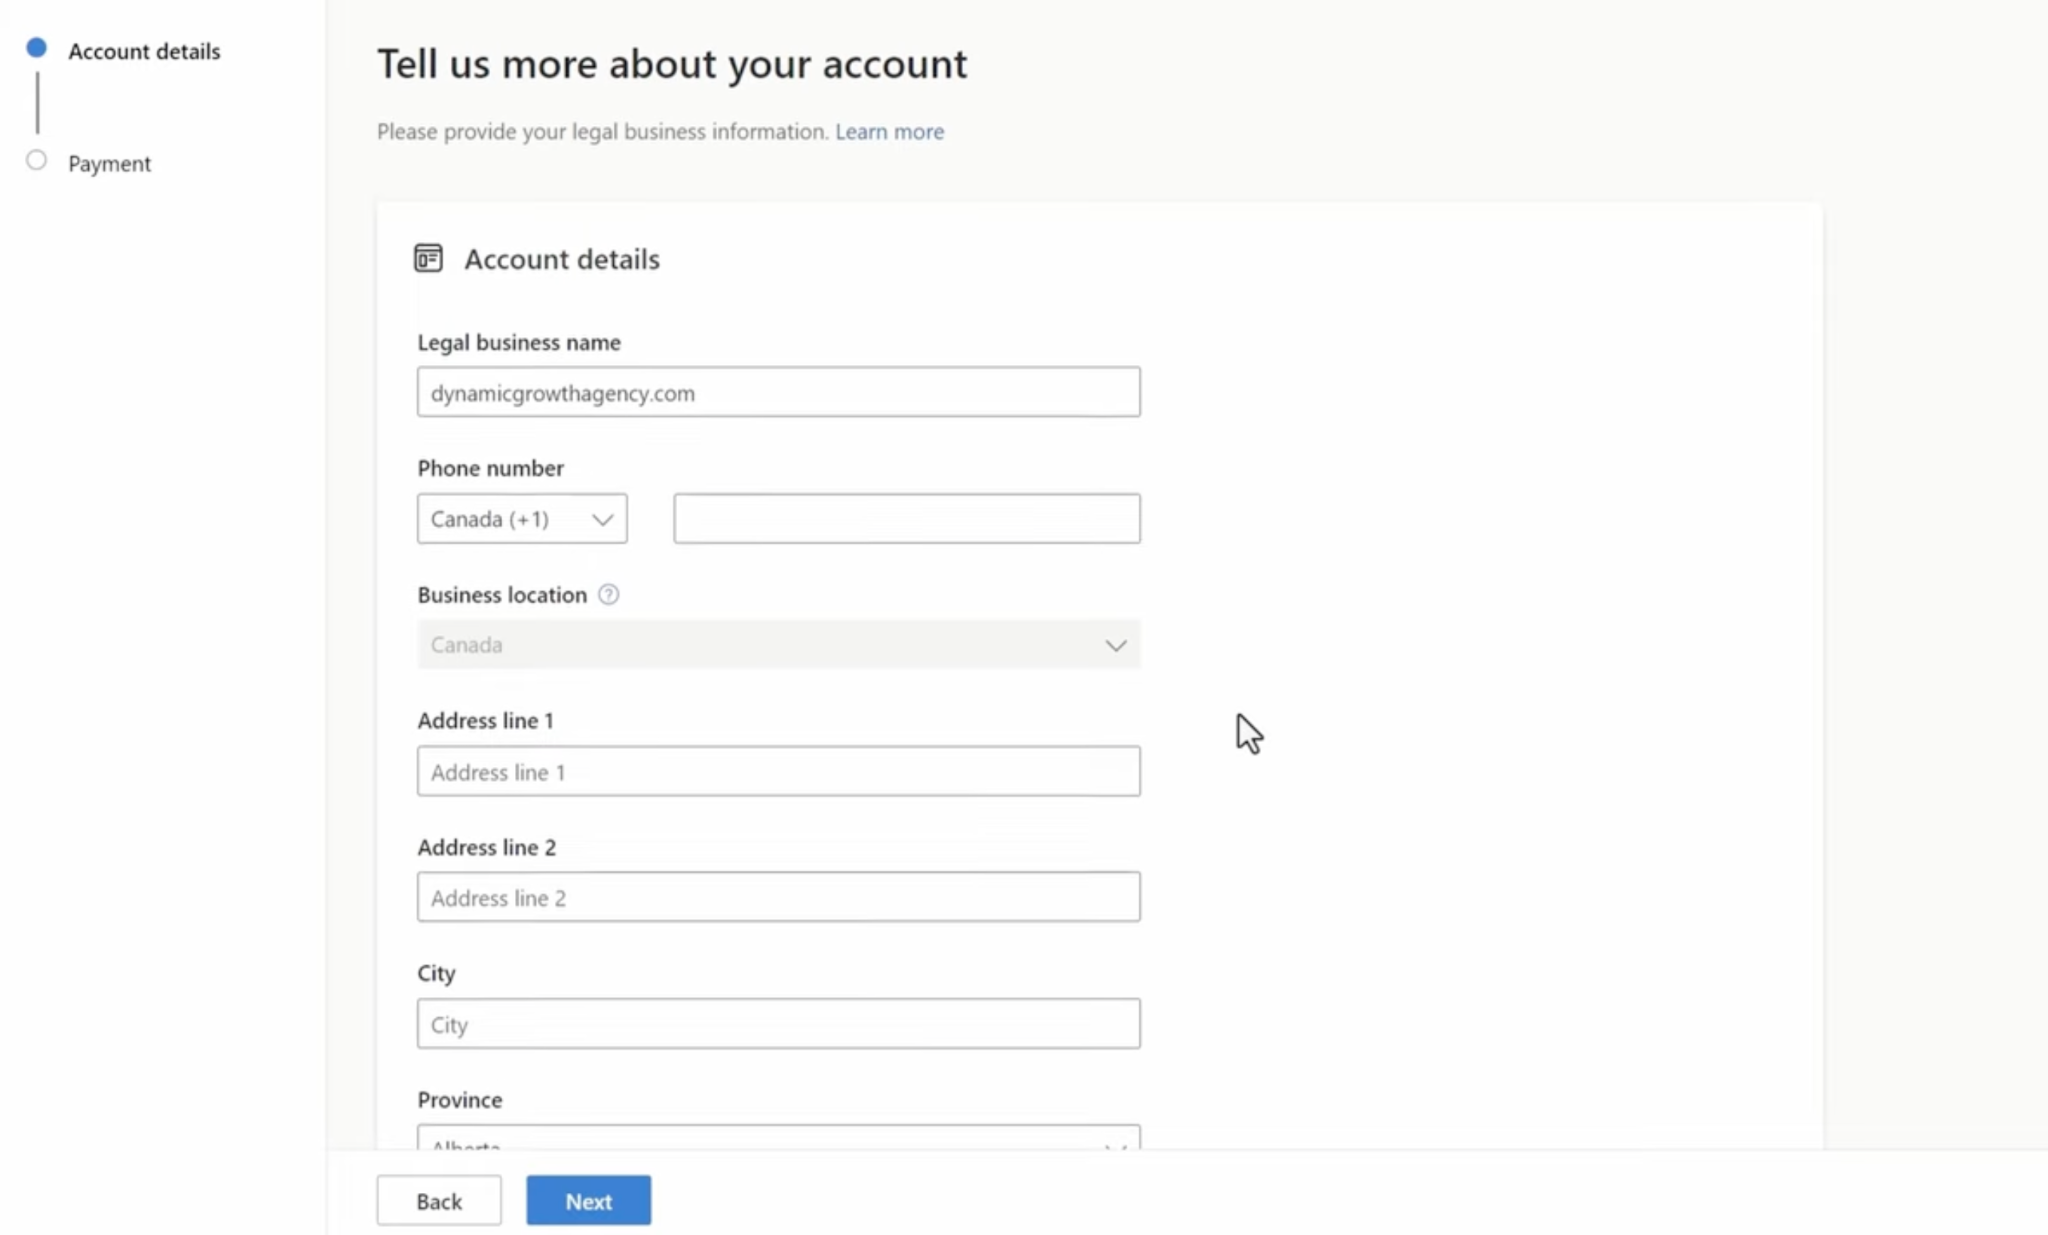Select the Payment step circle

coord(37,160)
